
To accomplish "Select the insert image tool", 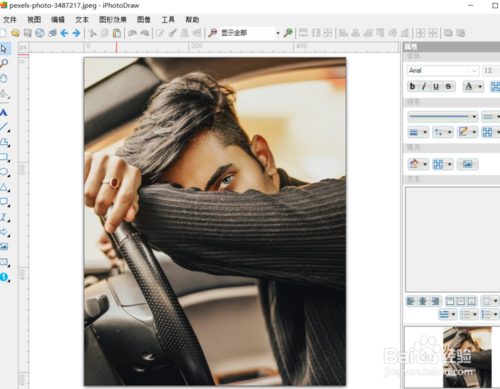I will (4, 247).
